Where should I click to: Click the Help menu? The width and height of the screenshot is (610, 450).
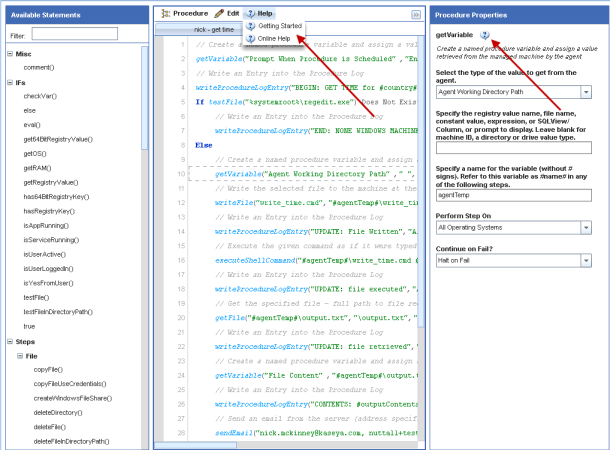click(x=259, y=14)
